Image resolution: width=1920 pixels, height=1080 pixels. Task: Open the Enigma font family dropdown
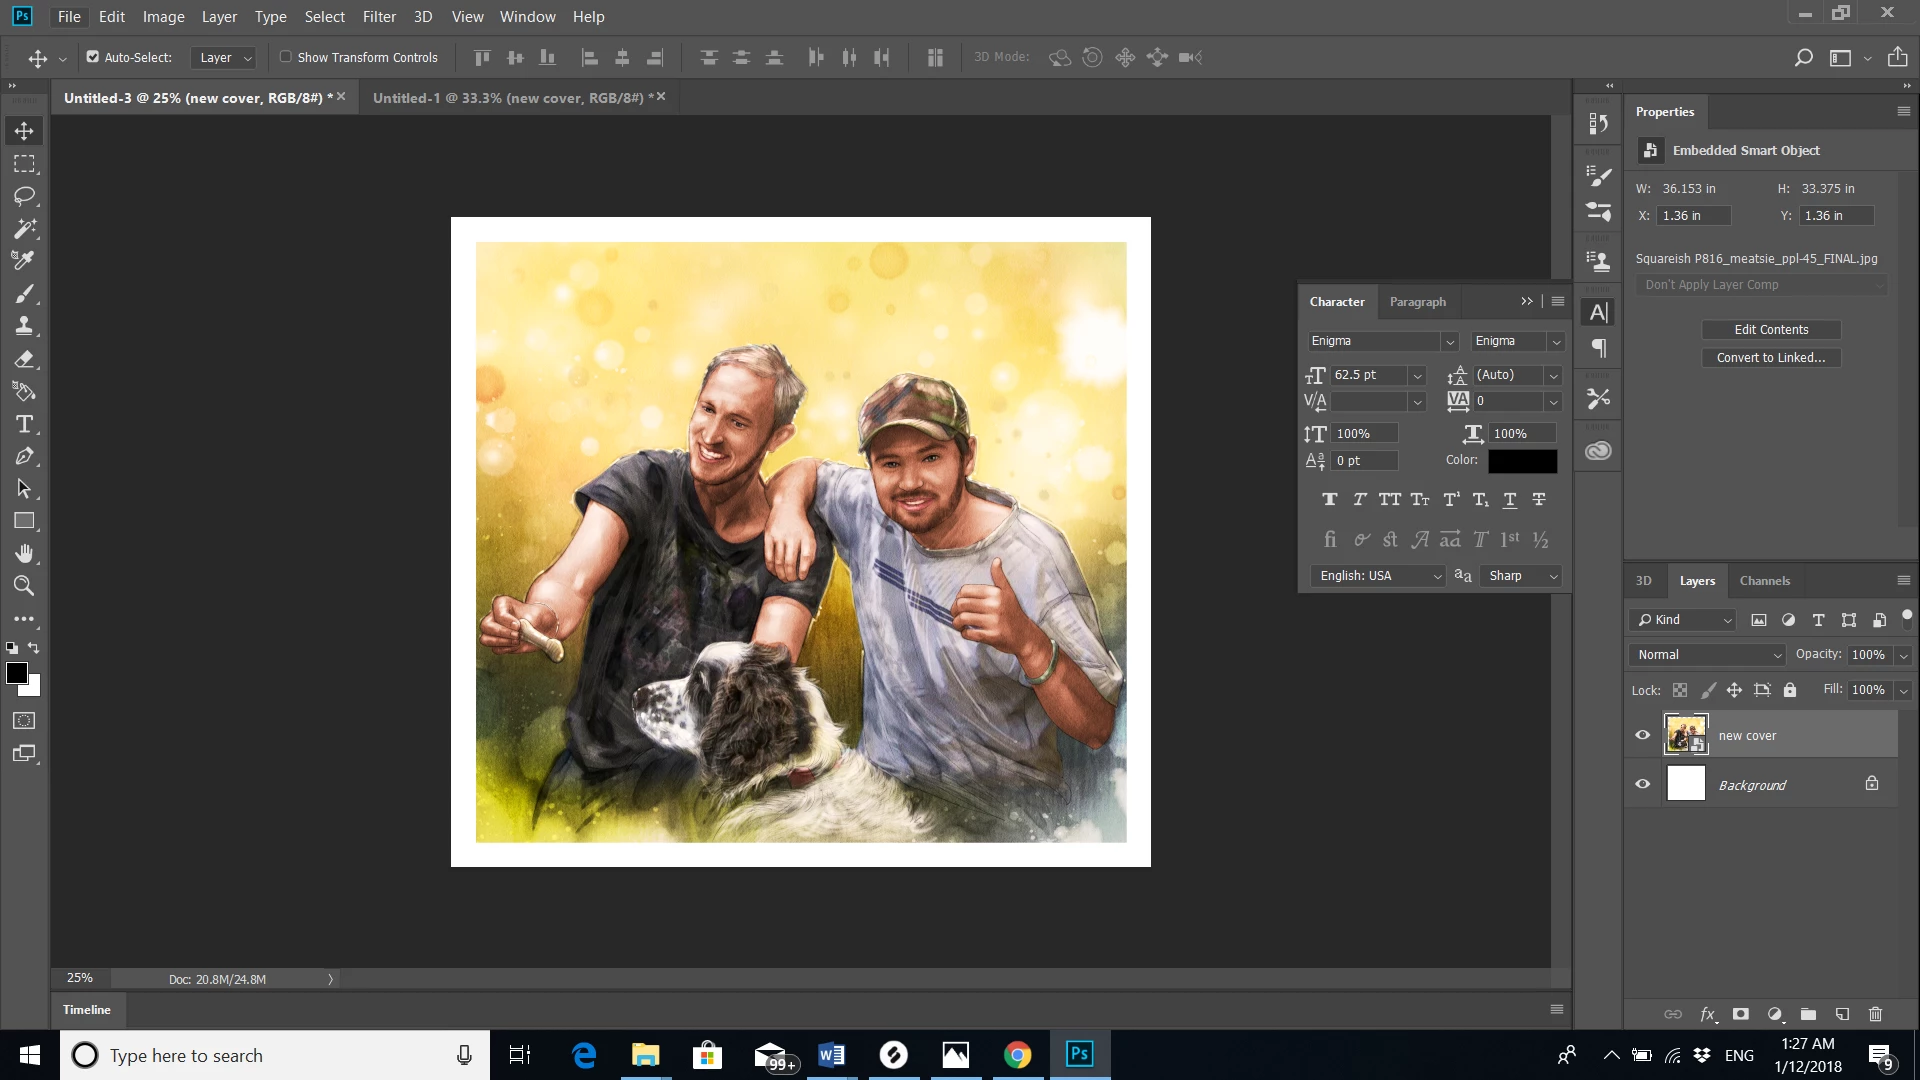coord(1449,342)
